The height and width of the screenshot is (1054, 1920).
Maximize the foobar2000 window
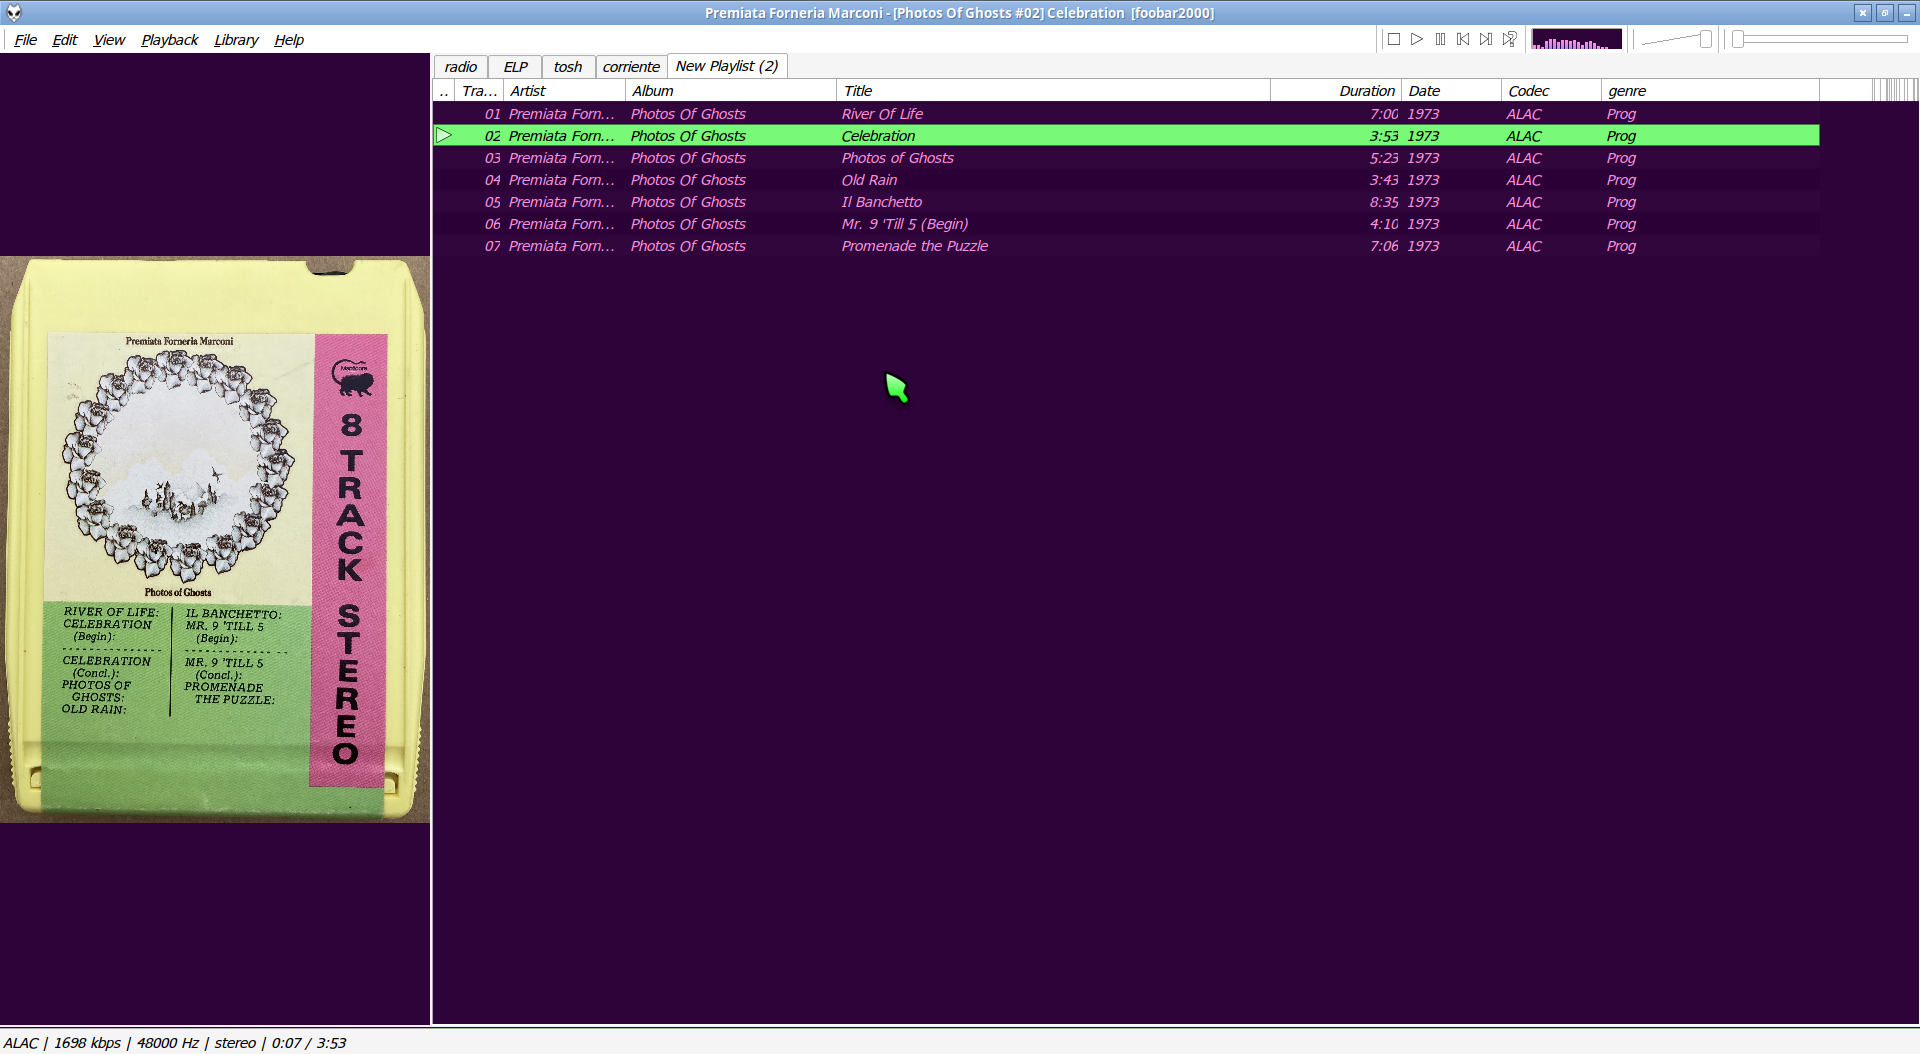pyautogui.click(x=1885, y=13)
